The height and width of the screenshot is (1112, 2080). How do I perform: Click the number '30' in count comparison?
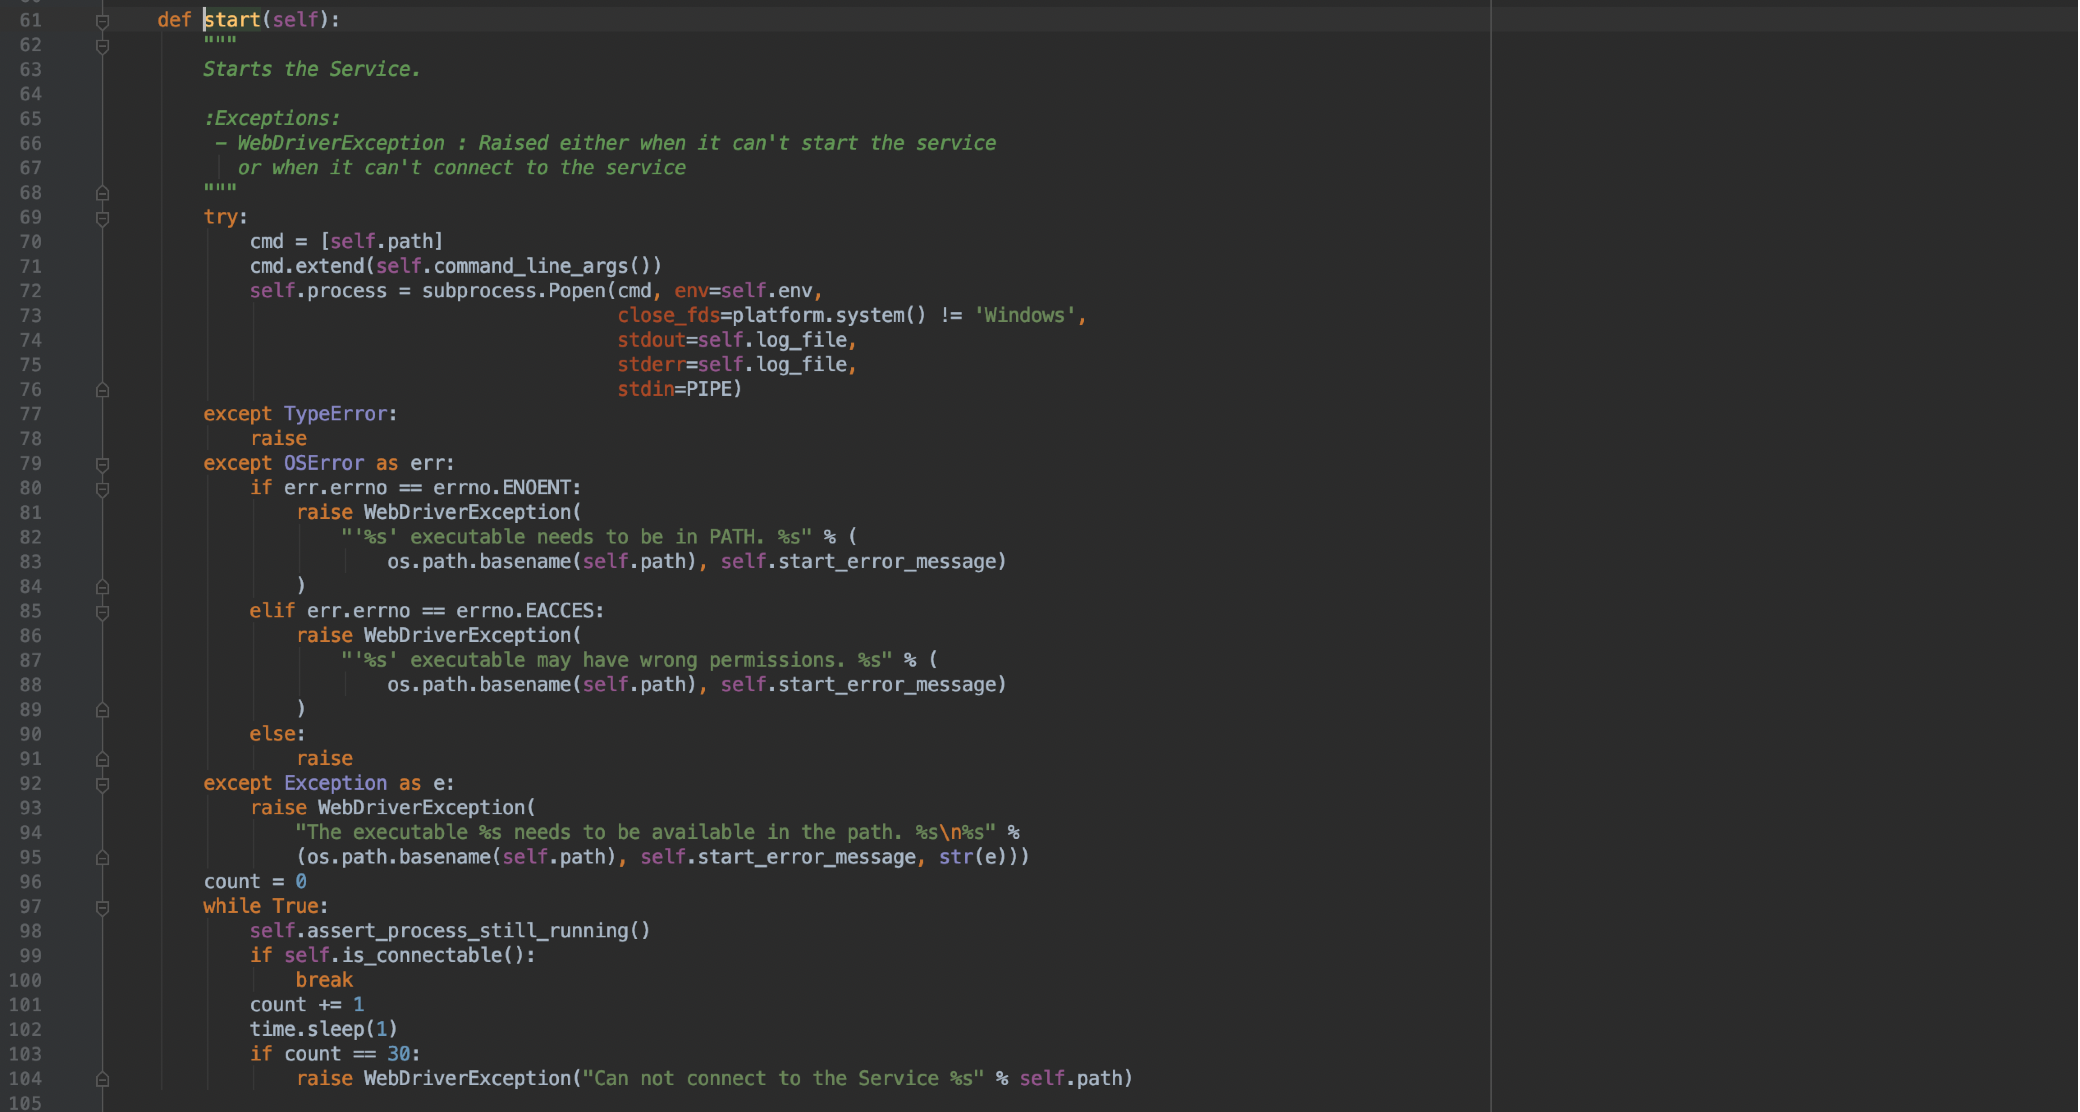(x=399, y=1054)
